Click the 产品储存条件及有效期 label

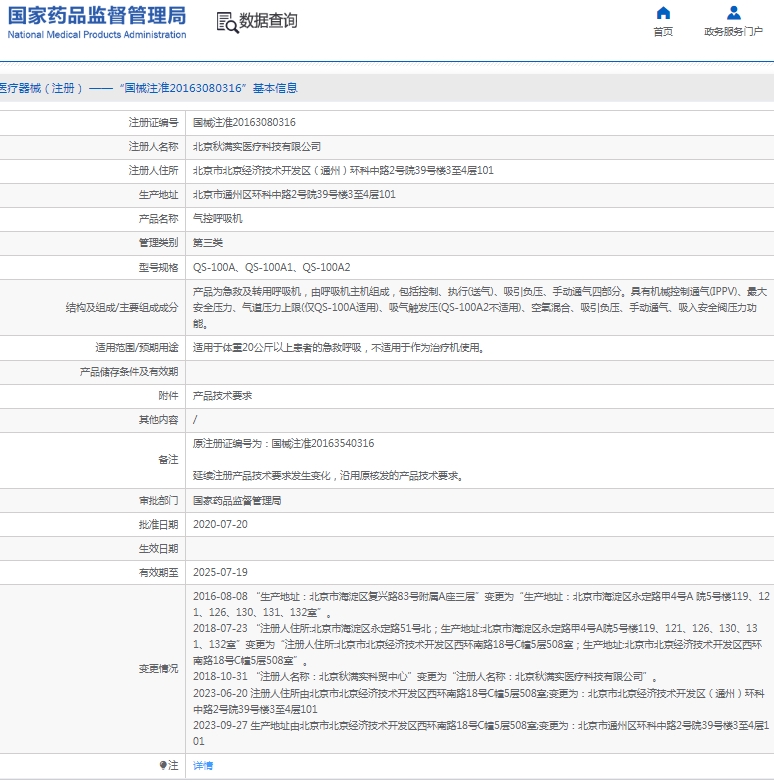(129, 372)
